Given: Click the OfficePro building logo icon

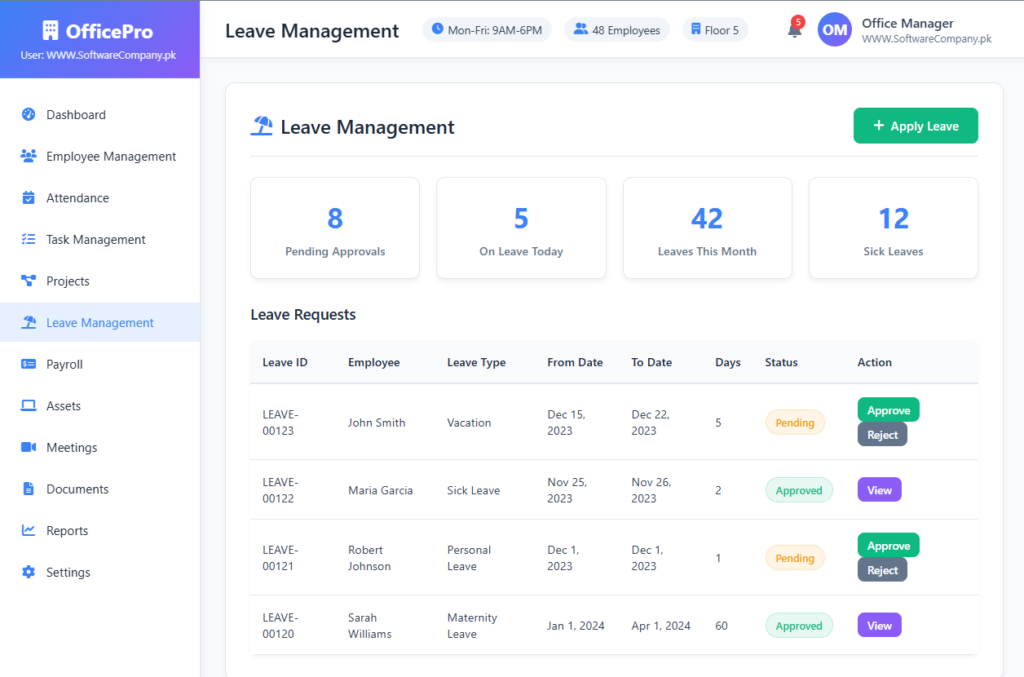Looking at the screenshot, I should (x=51, y=31).
